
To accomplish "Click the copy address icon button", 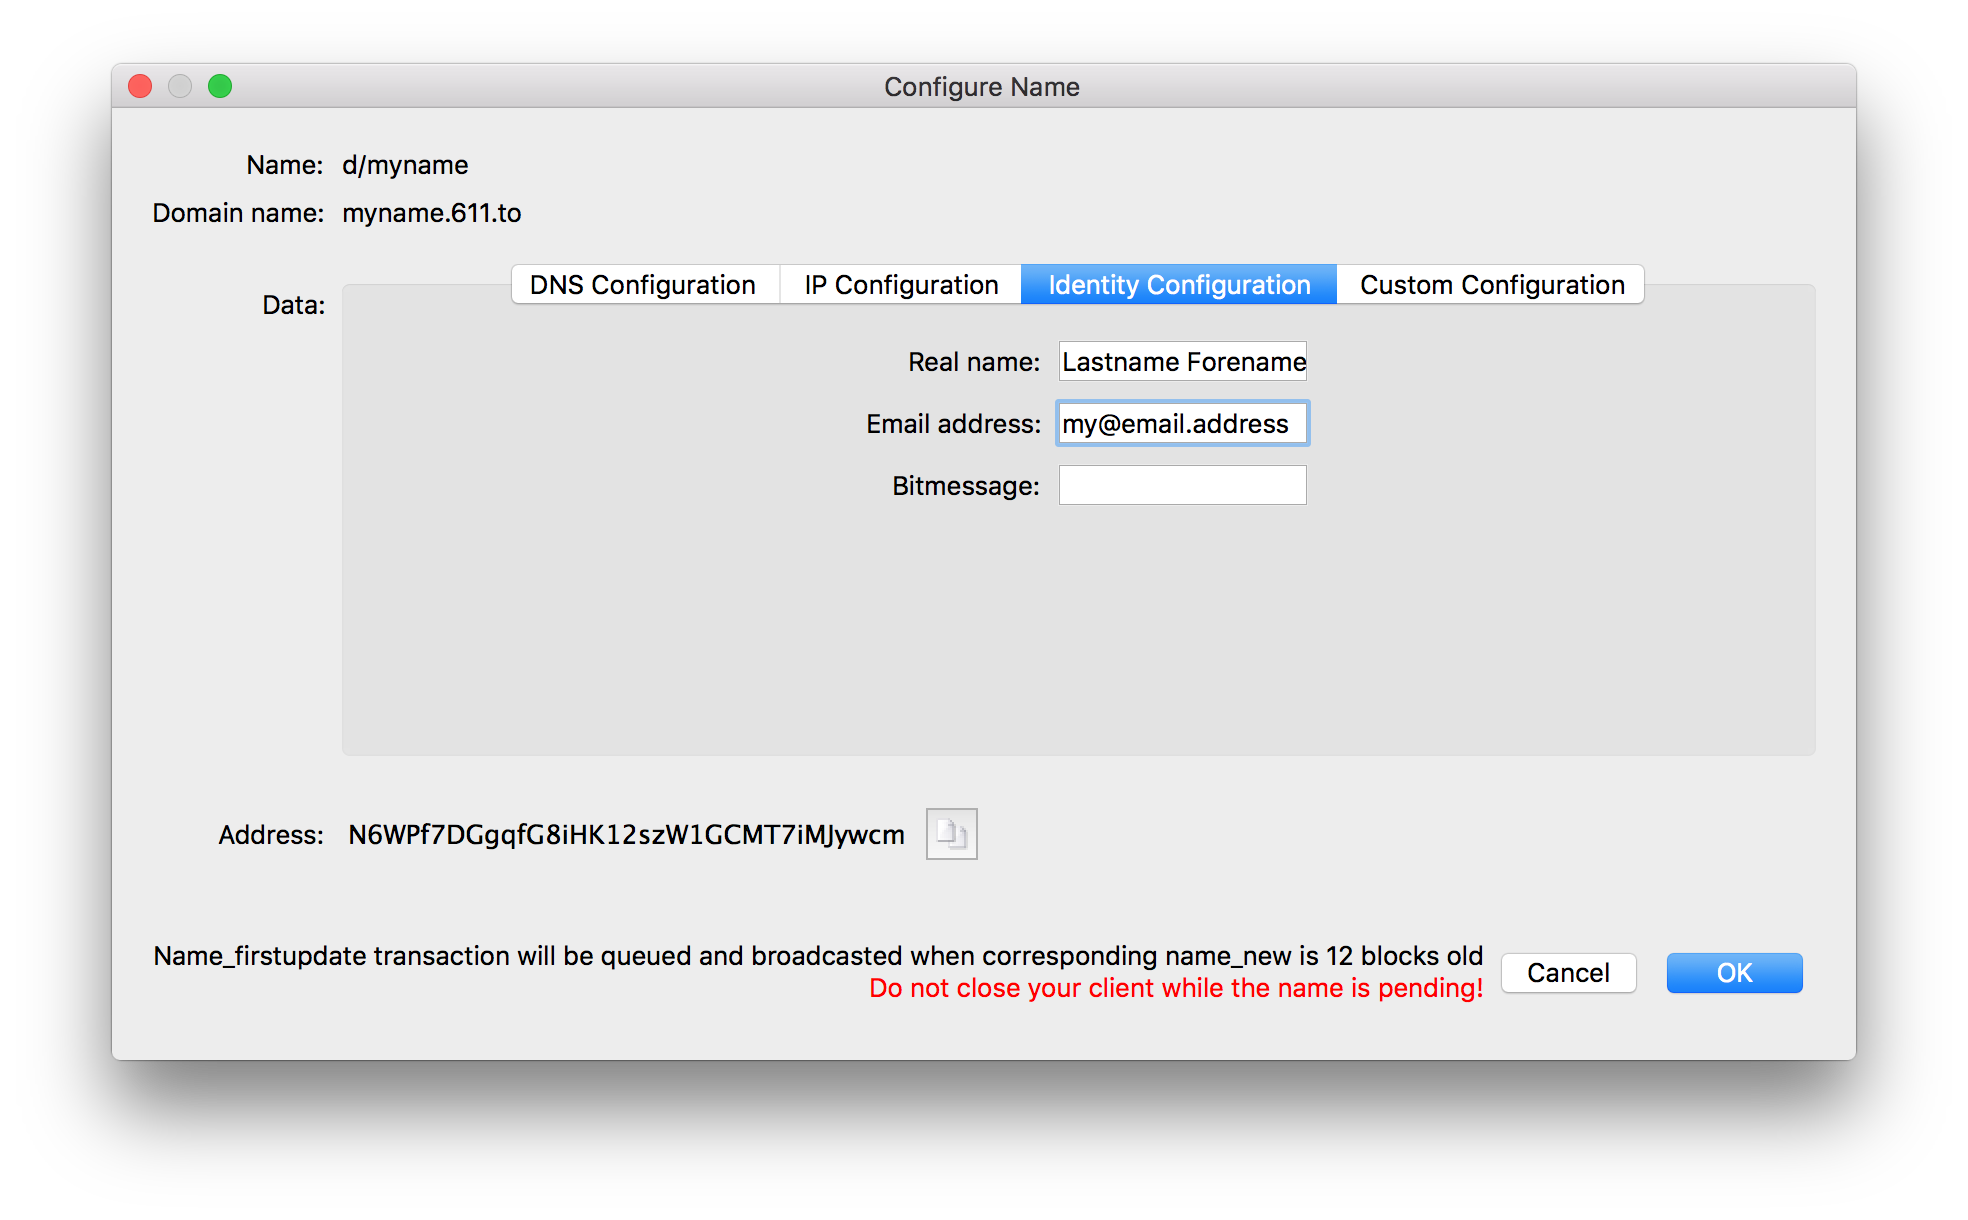I will point(951,834).
